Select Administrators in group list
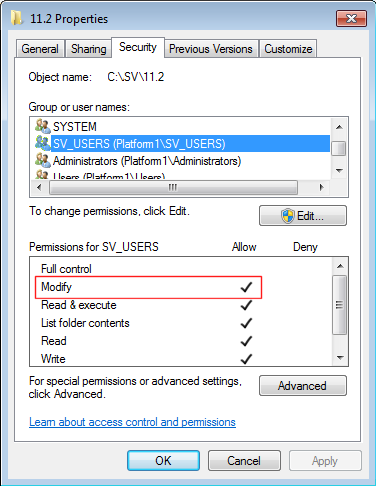Image resolution: width=376 pixels, height=486 pixels. (147, 161)
